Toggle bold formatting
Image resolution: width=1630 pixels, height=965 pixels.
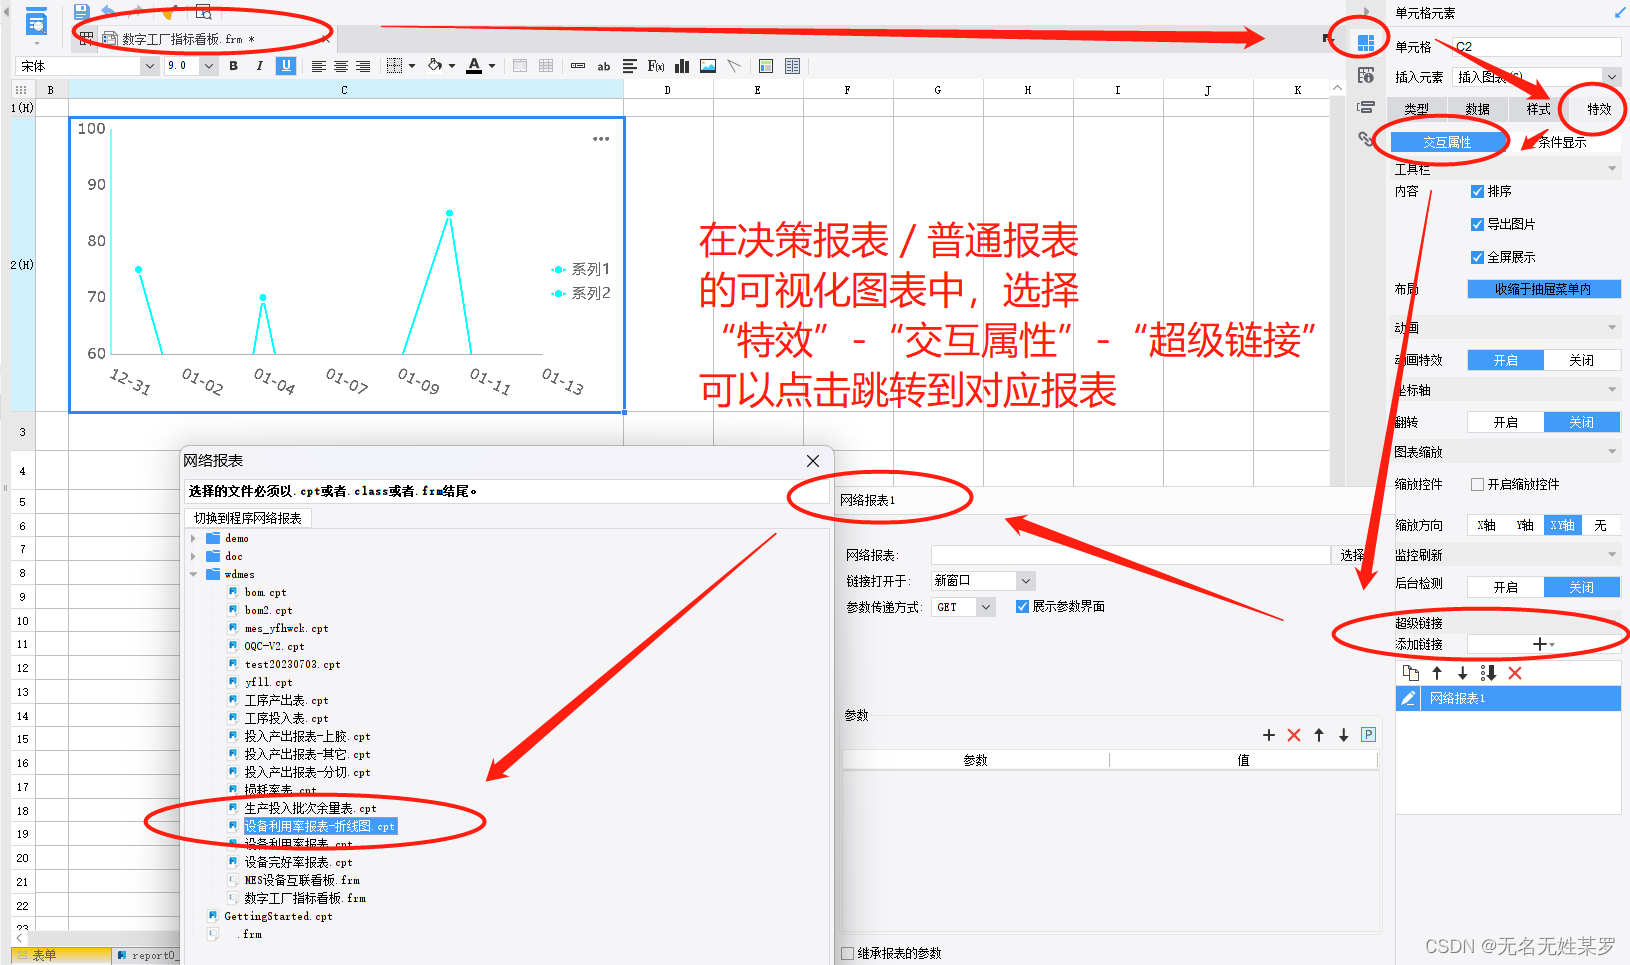[233, 66]
